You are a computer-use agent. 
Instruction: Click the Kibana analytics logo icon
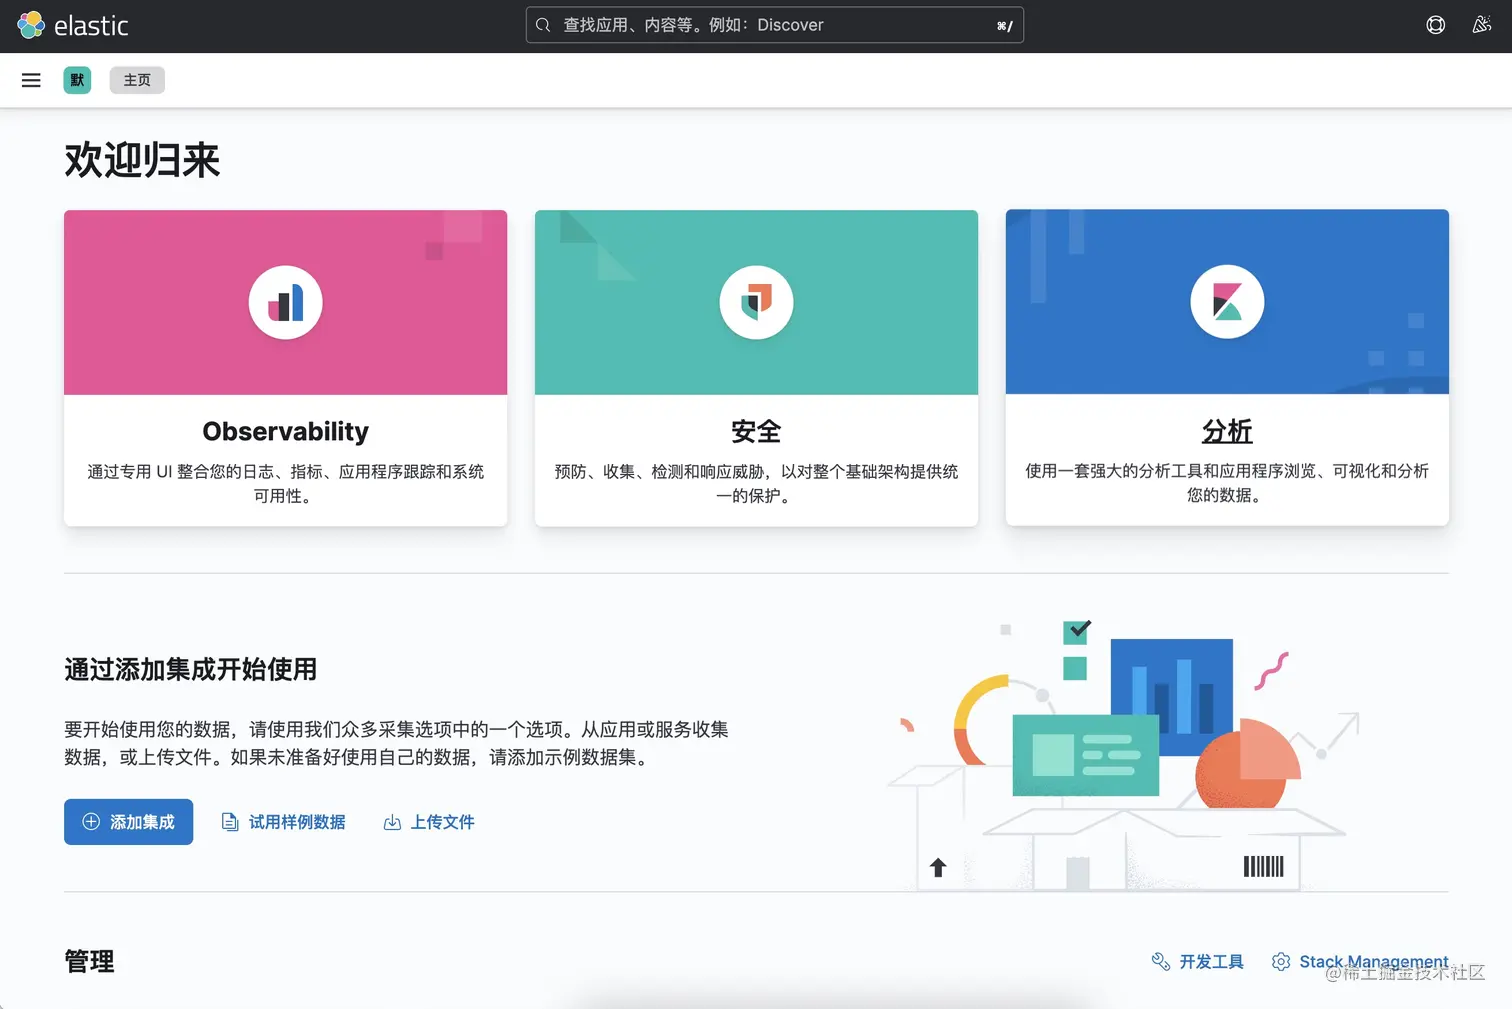(x=1227, y=302)
